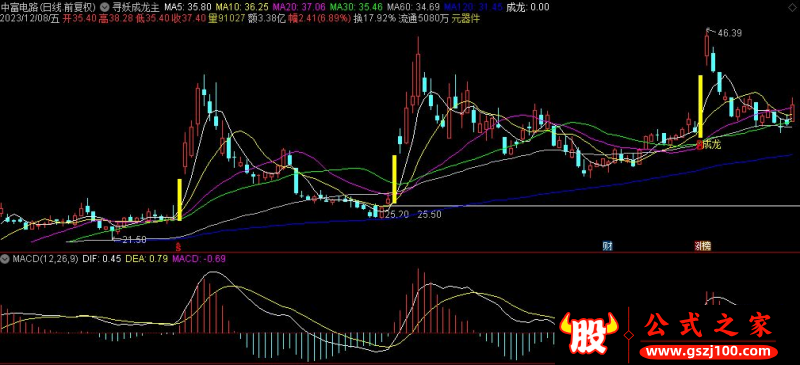This screenshot has width=800, height=365.
Task: Click the 21.58 low price label
Action: coord(132,239)
